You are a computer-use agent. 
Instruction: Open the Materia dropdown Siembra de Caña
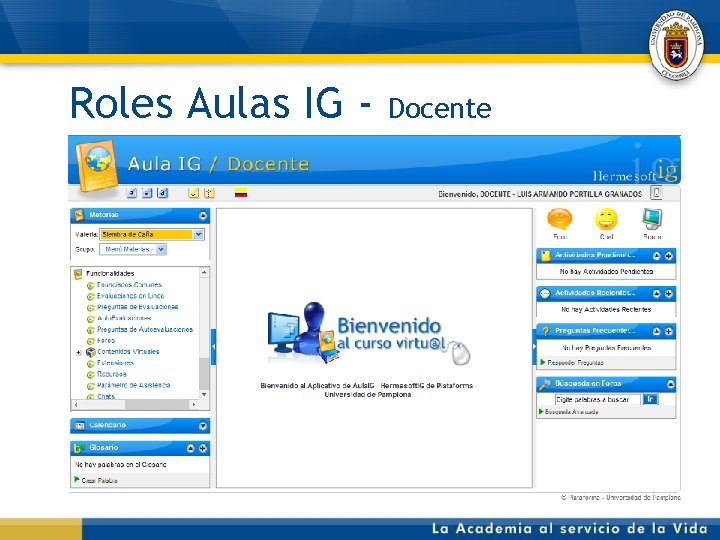click(x=152, y=234)
